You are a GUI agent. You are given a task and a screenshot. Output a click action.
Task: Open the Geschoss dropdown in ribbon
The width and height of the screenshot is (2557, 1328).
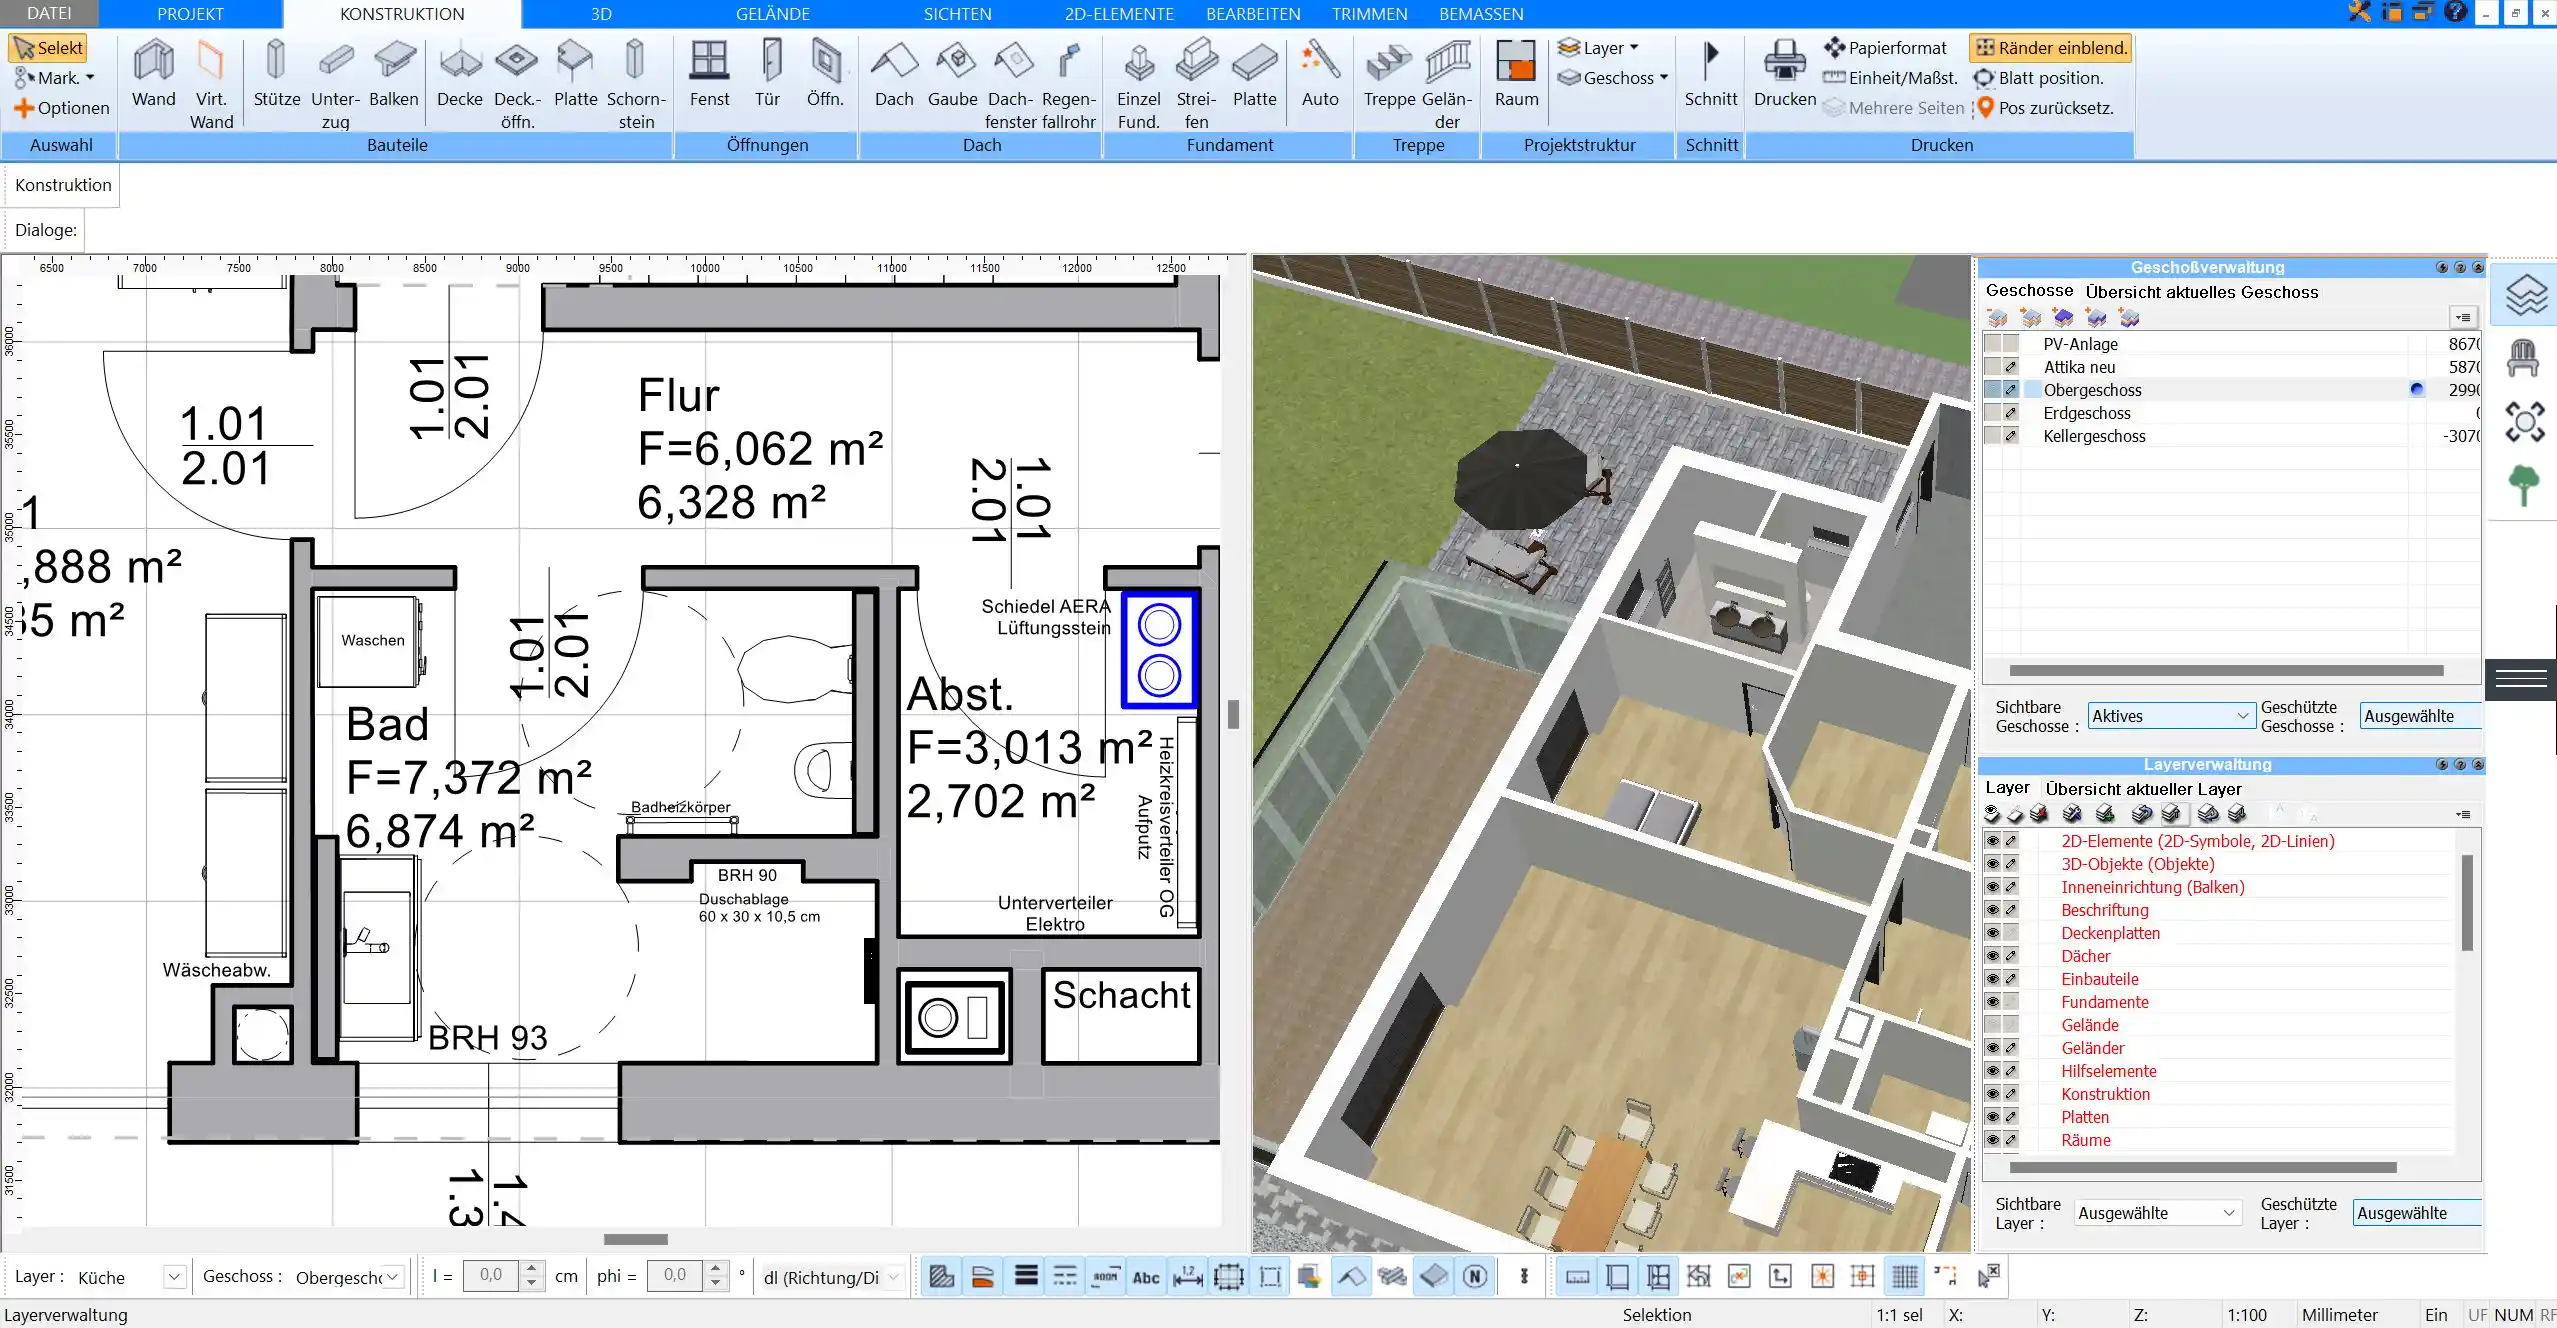1613,77
